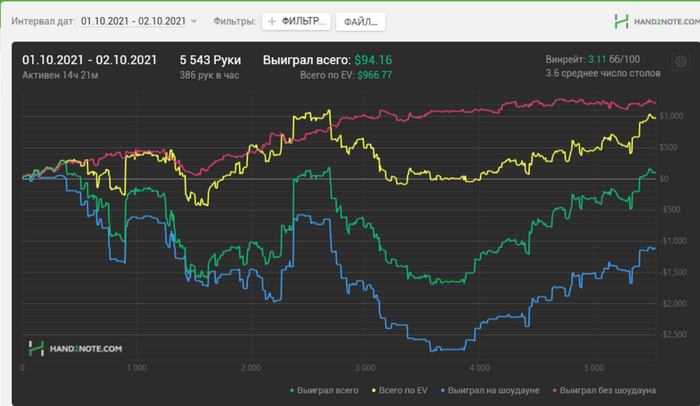The width and height of the screenshot is (700, 406).
Task: Click the blue Выиграл на шоудауне legend dot
Action: 442,391
